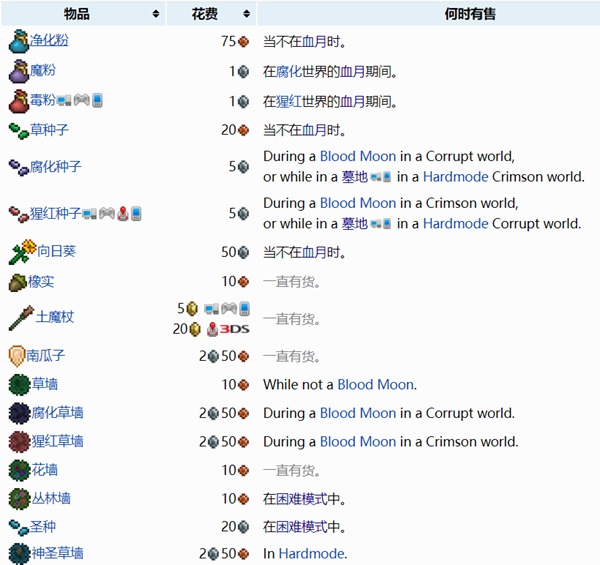The width and height of the screenshot is (600, 565).
Task: Click the Acorn (橡实) item icon
Action: tap(18, 283)
